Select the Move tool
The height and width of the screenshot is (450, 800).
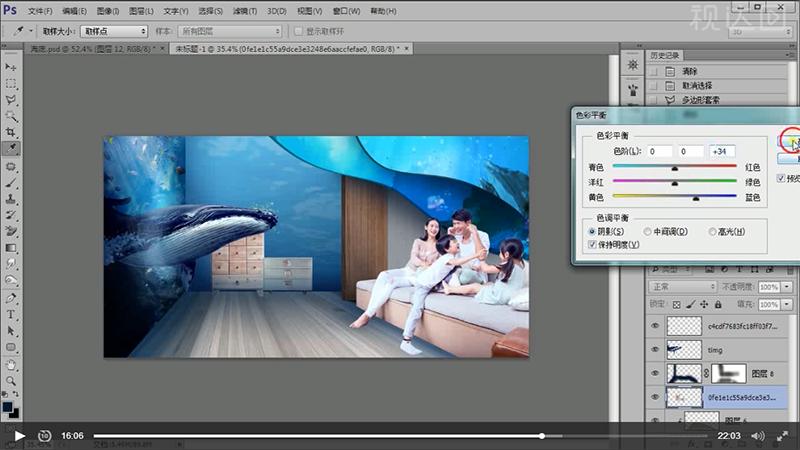(x=11, y=67)
